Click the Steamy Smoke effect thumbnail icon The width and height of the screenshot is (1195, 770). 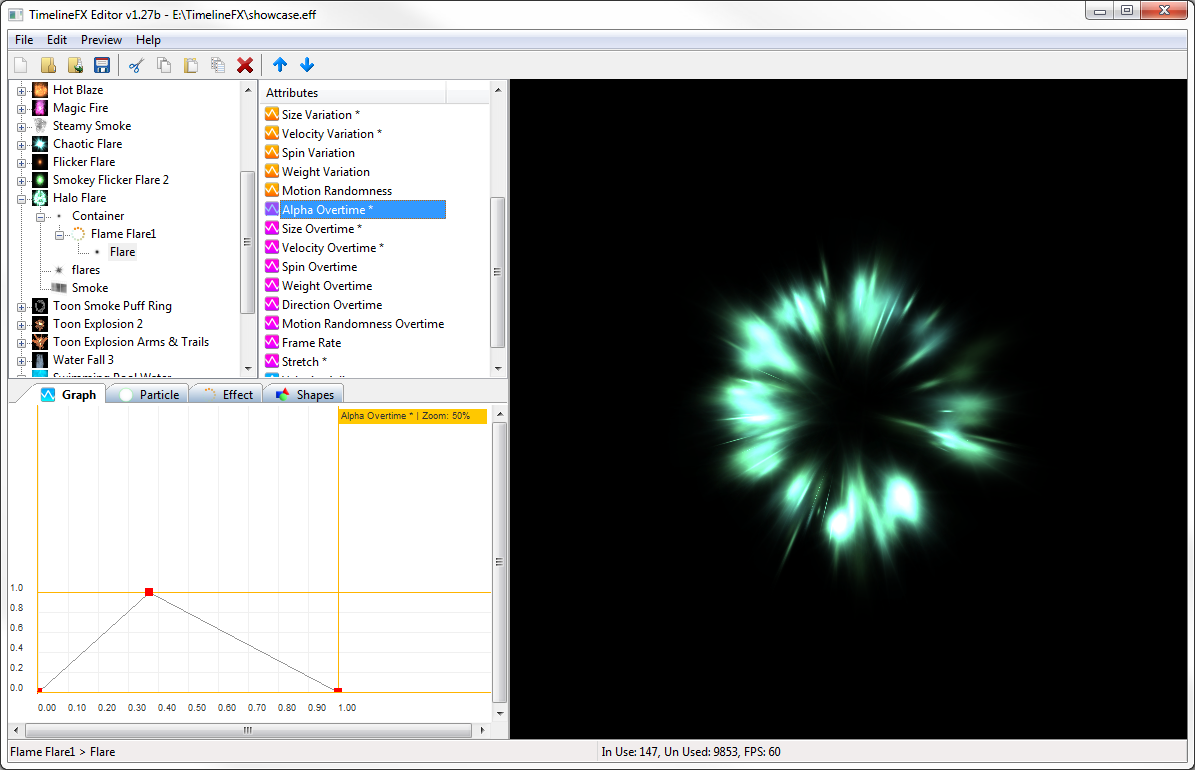(40, 126)
